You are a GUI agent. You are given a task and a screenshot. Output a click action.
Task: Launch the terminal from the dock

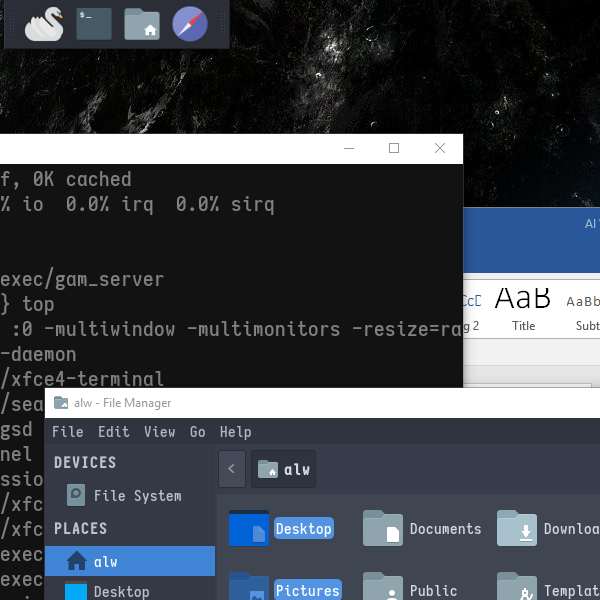pos(93,24)
